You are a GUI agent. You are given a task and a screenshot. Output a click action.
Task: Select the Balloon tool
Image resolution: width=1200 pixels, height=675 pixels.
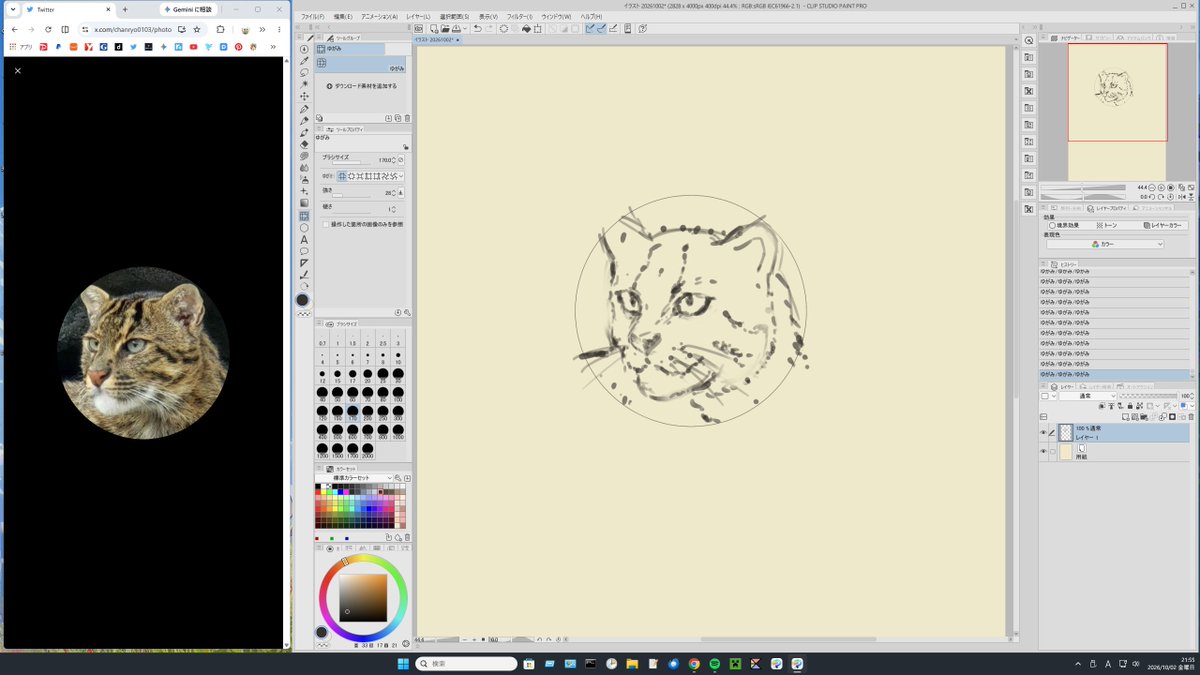click(304, 251)
